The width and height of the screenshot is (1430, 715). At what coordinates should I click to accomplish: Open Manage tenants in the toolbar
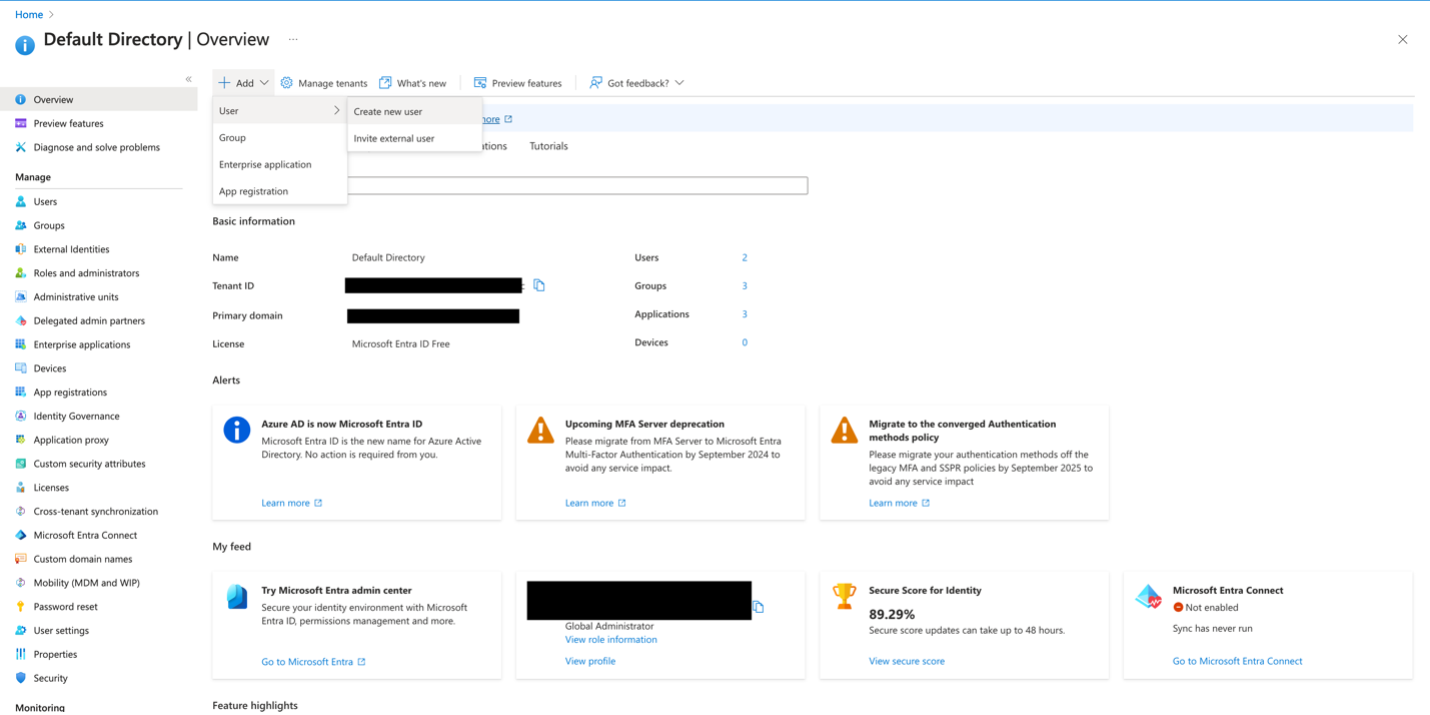click(x=324, y=83)
